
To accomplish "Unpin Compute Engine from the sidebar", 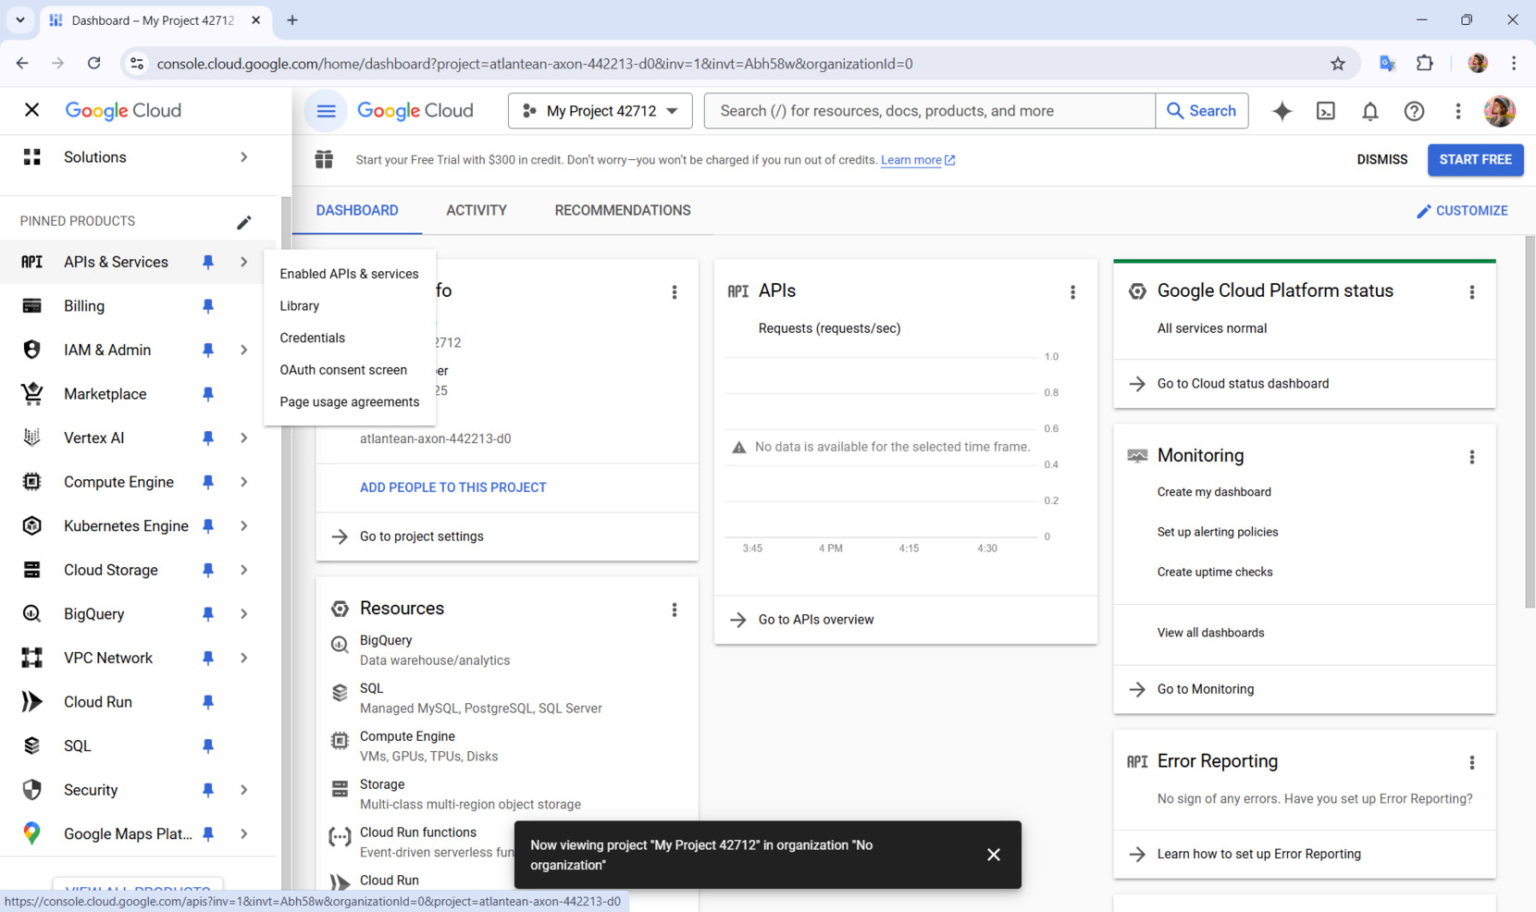I will point(207,482).
